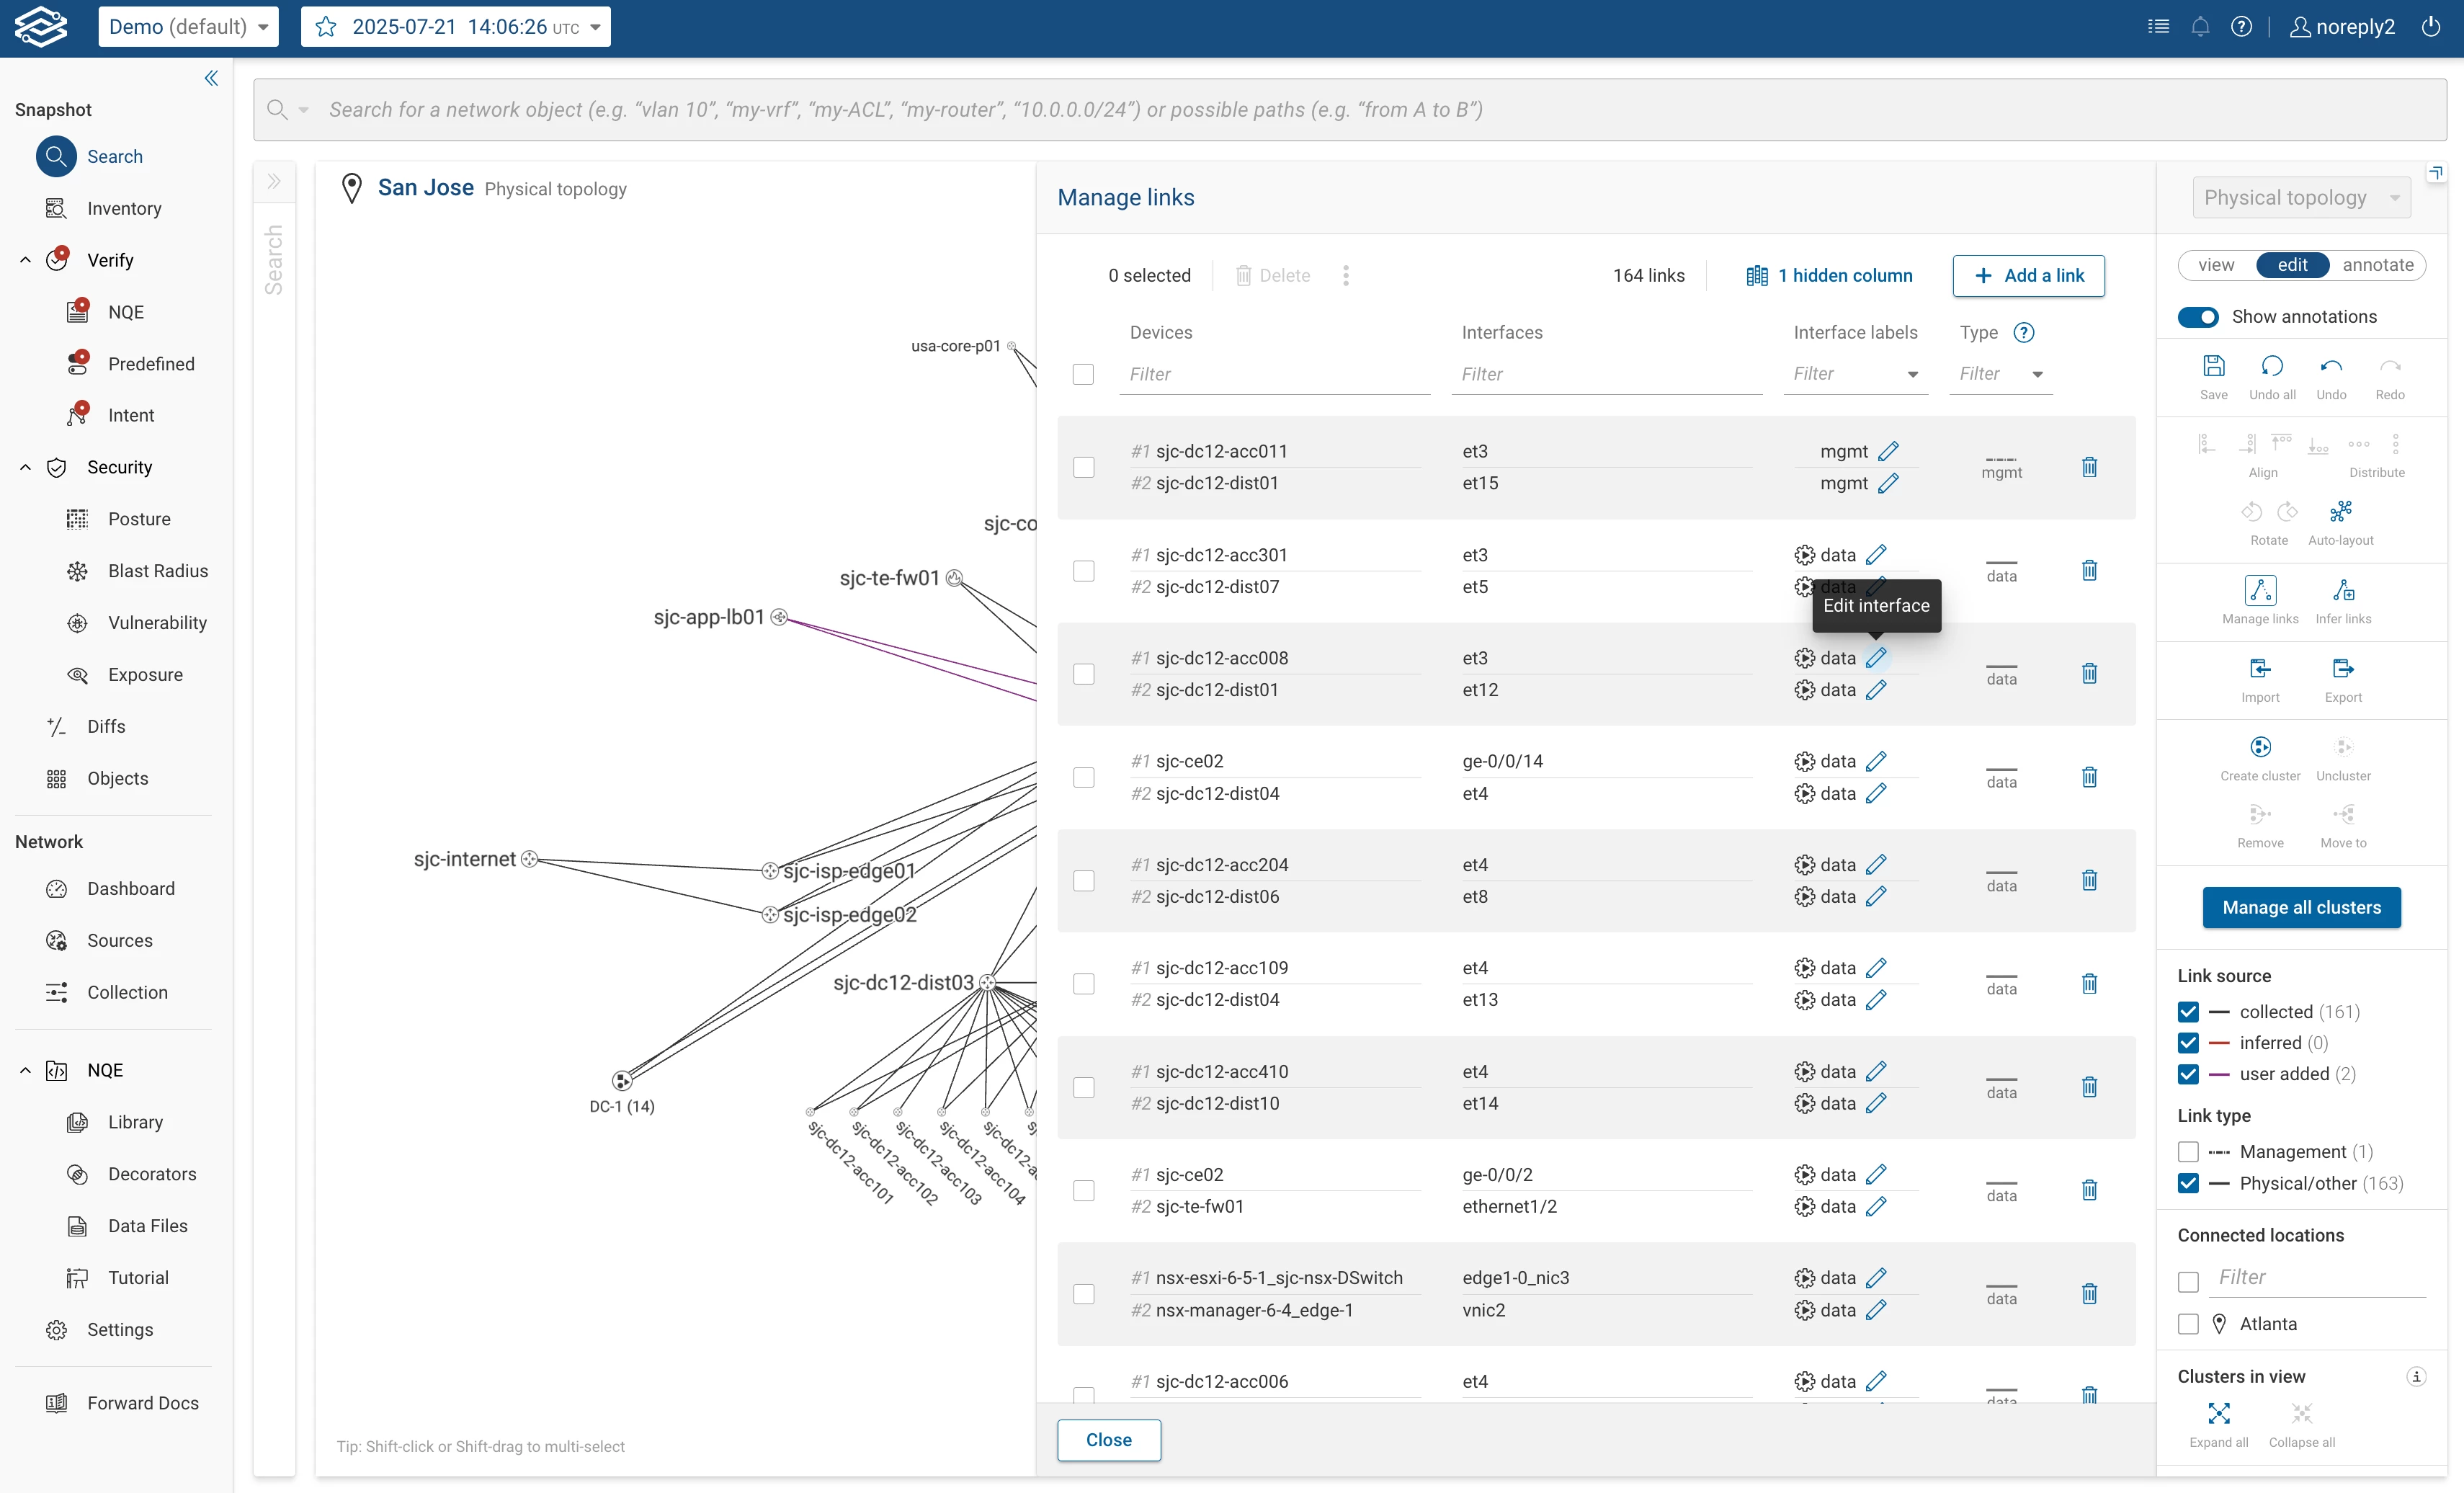Viewport: 2464px width, 1493px height.
Task: Click Expand all clusters icon
Action: [x=2218, y=1414]
